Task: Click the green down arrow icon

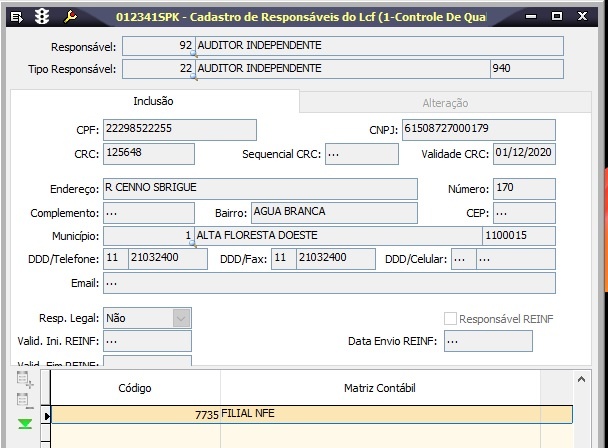Action: point(25,424)
